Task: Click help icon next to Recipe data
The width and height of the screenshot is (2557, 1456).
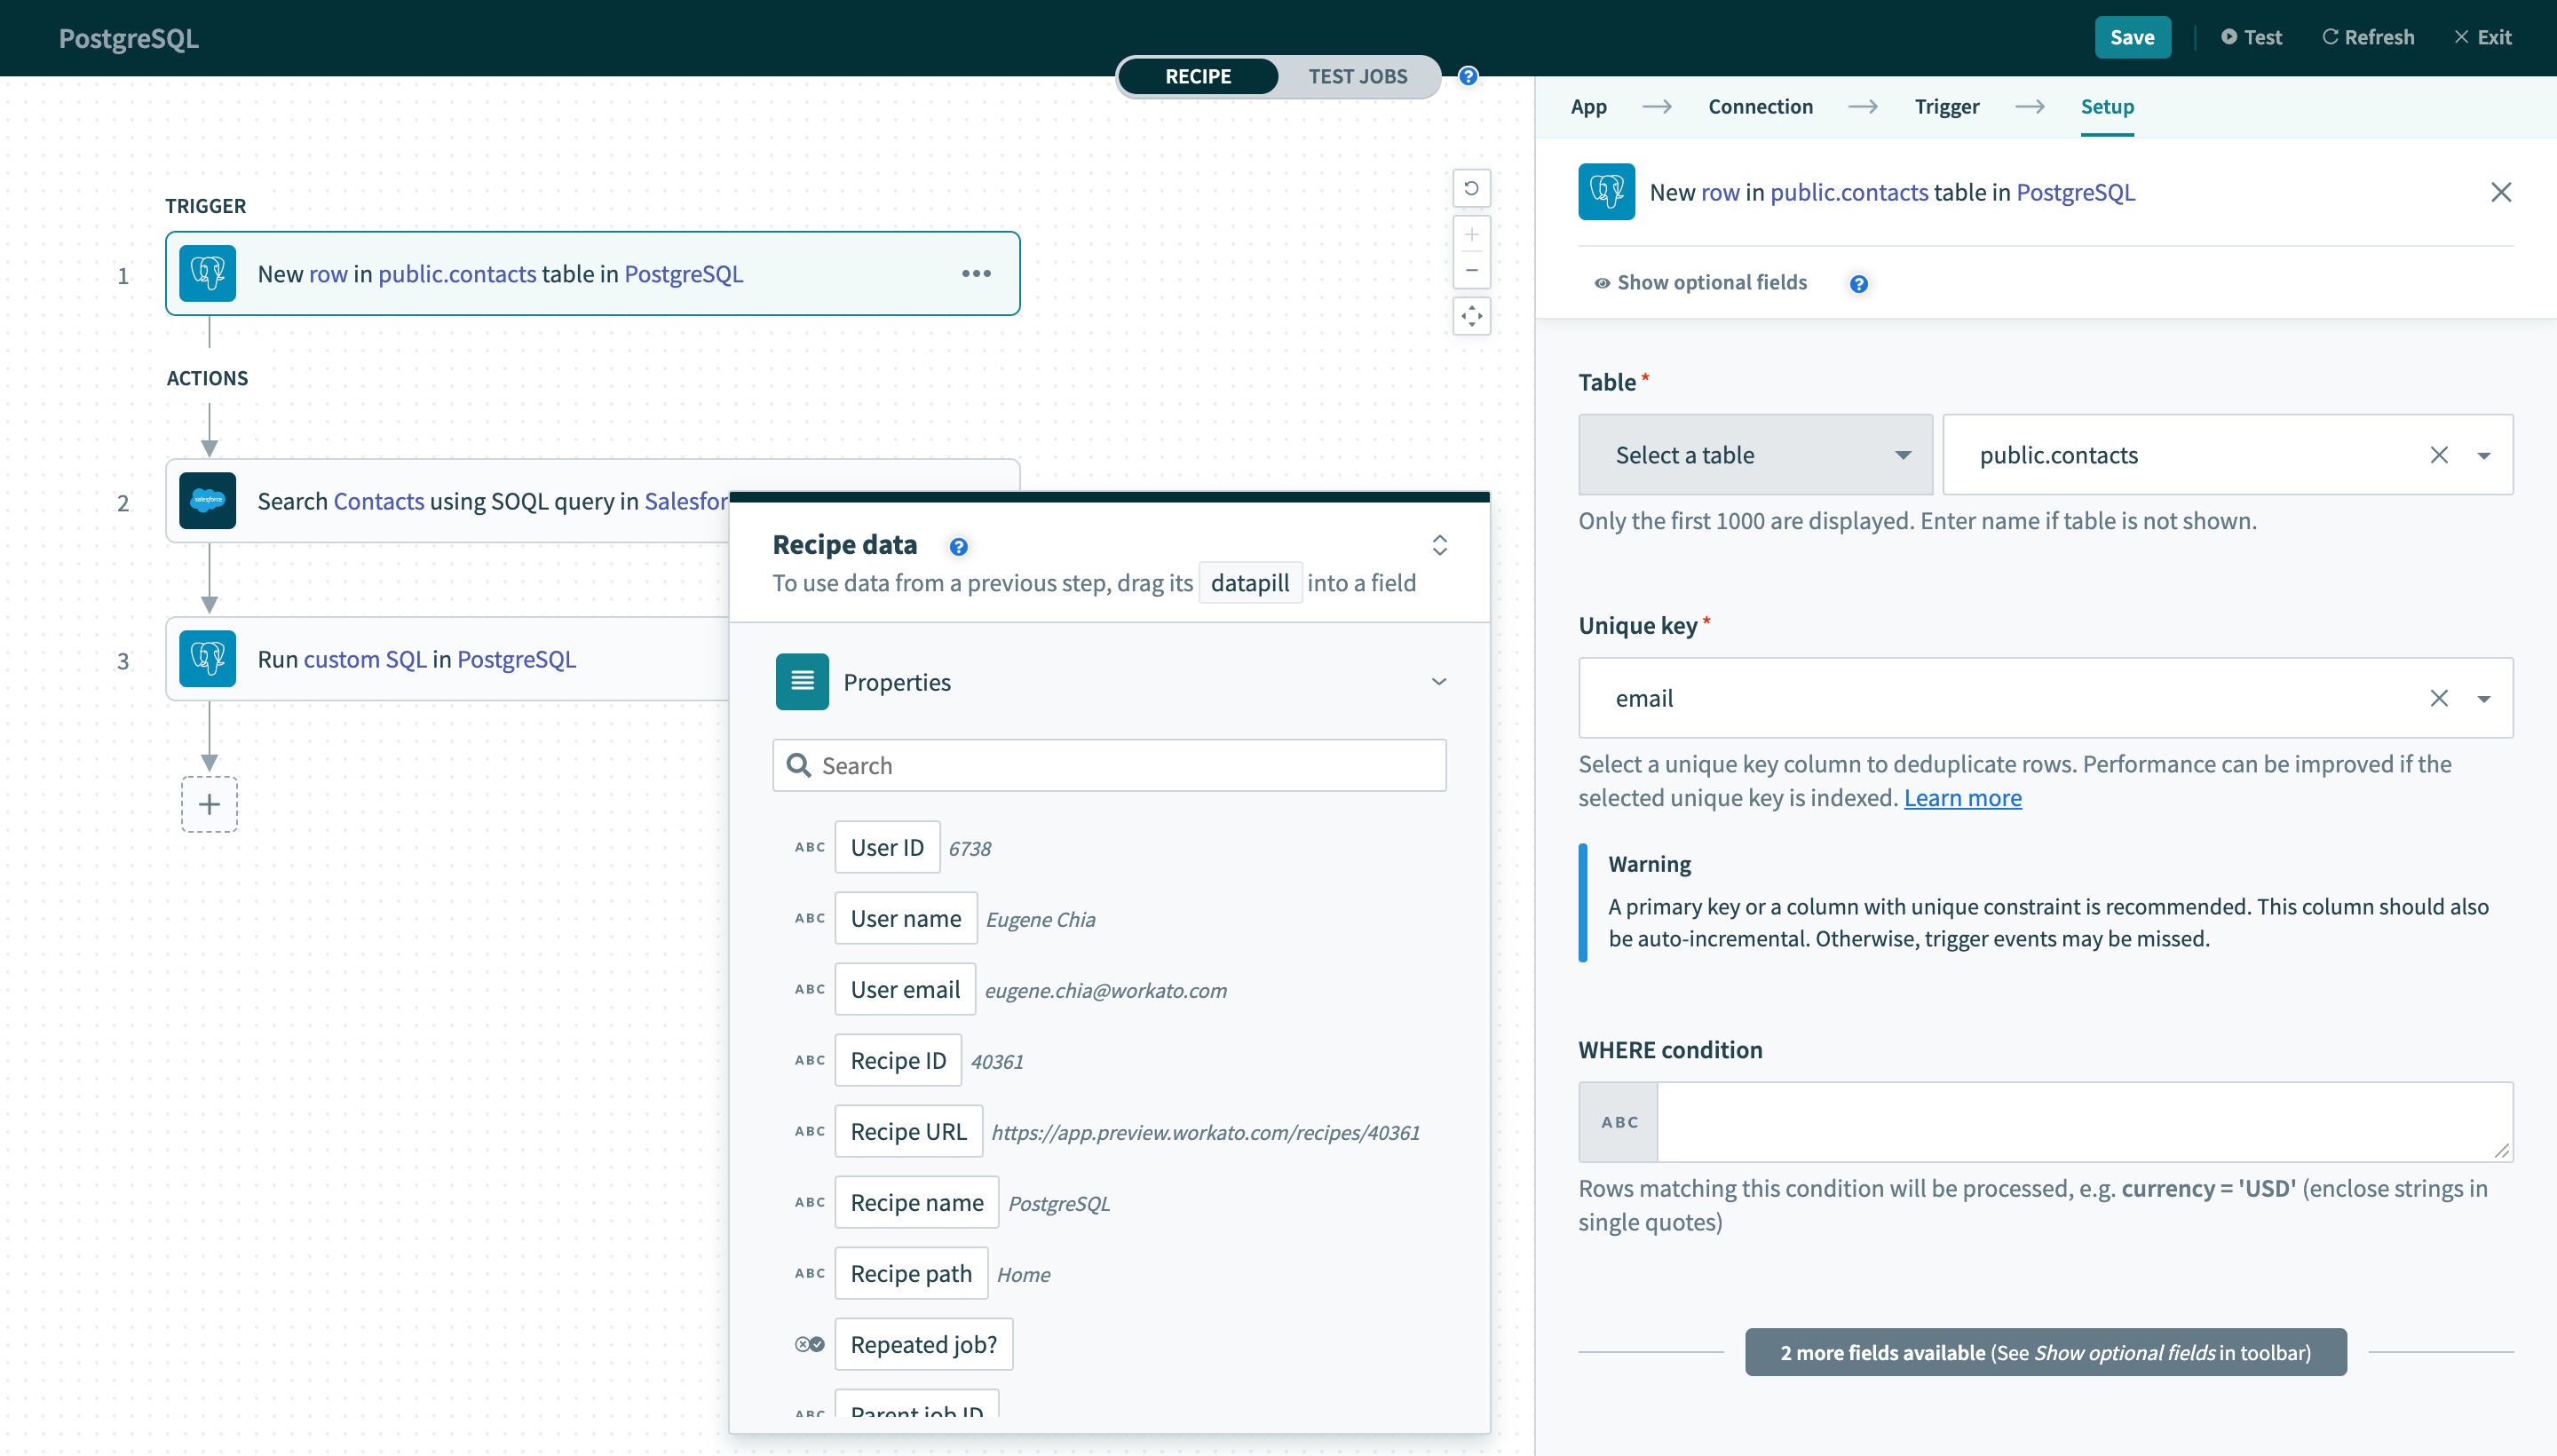Action: (x=958, y=546)
